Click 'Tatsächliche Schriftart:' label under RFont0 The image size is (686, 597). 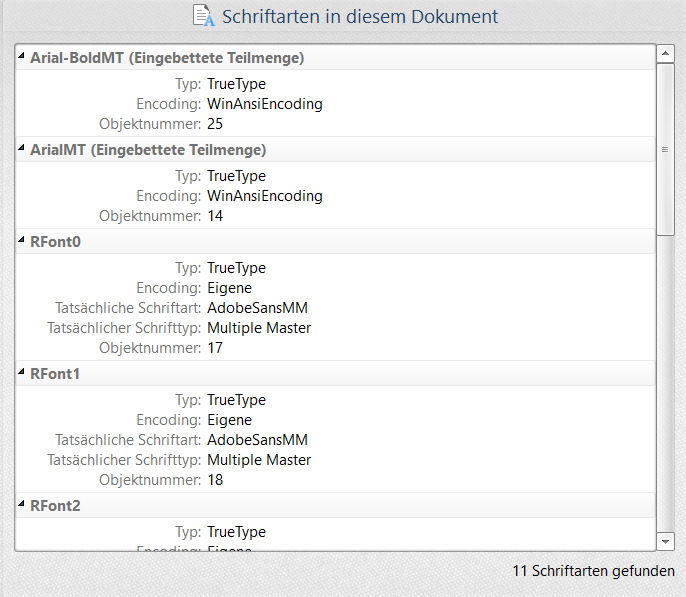pos(128,308)
